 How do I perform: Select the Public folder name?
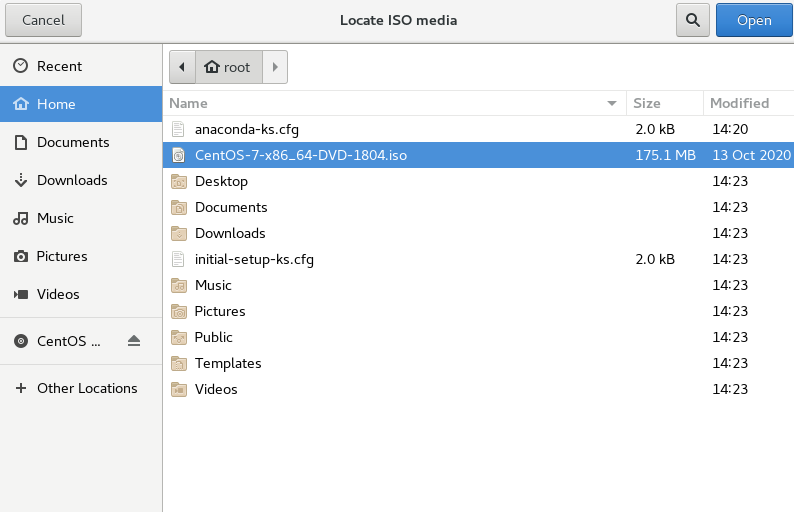point(213,337)
